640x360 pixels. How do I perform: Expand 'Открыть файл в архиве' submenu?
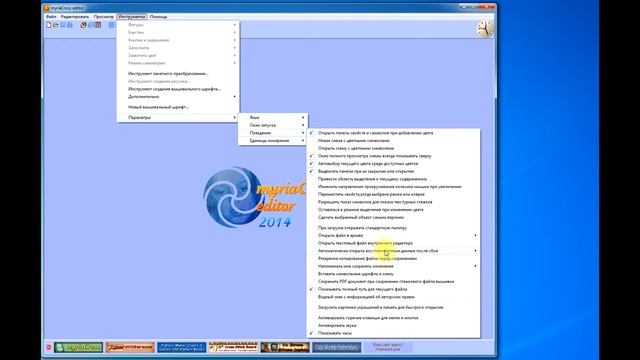click(x=393, y=236)
